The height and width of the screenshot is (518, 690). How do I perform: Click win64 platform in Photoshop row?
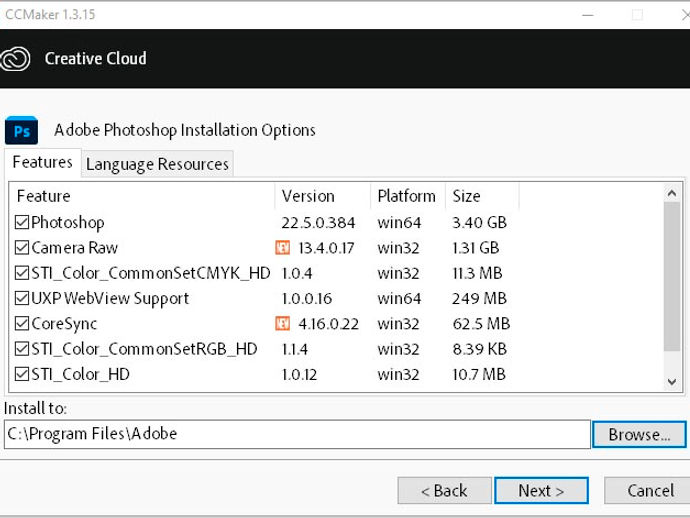point(399,223)
